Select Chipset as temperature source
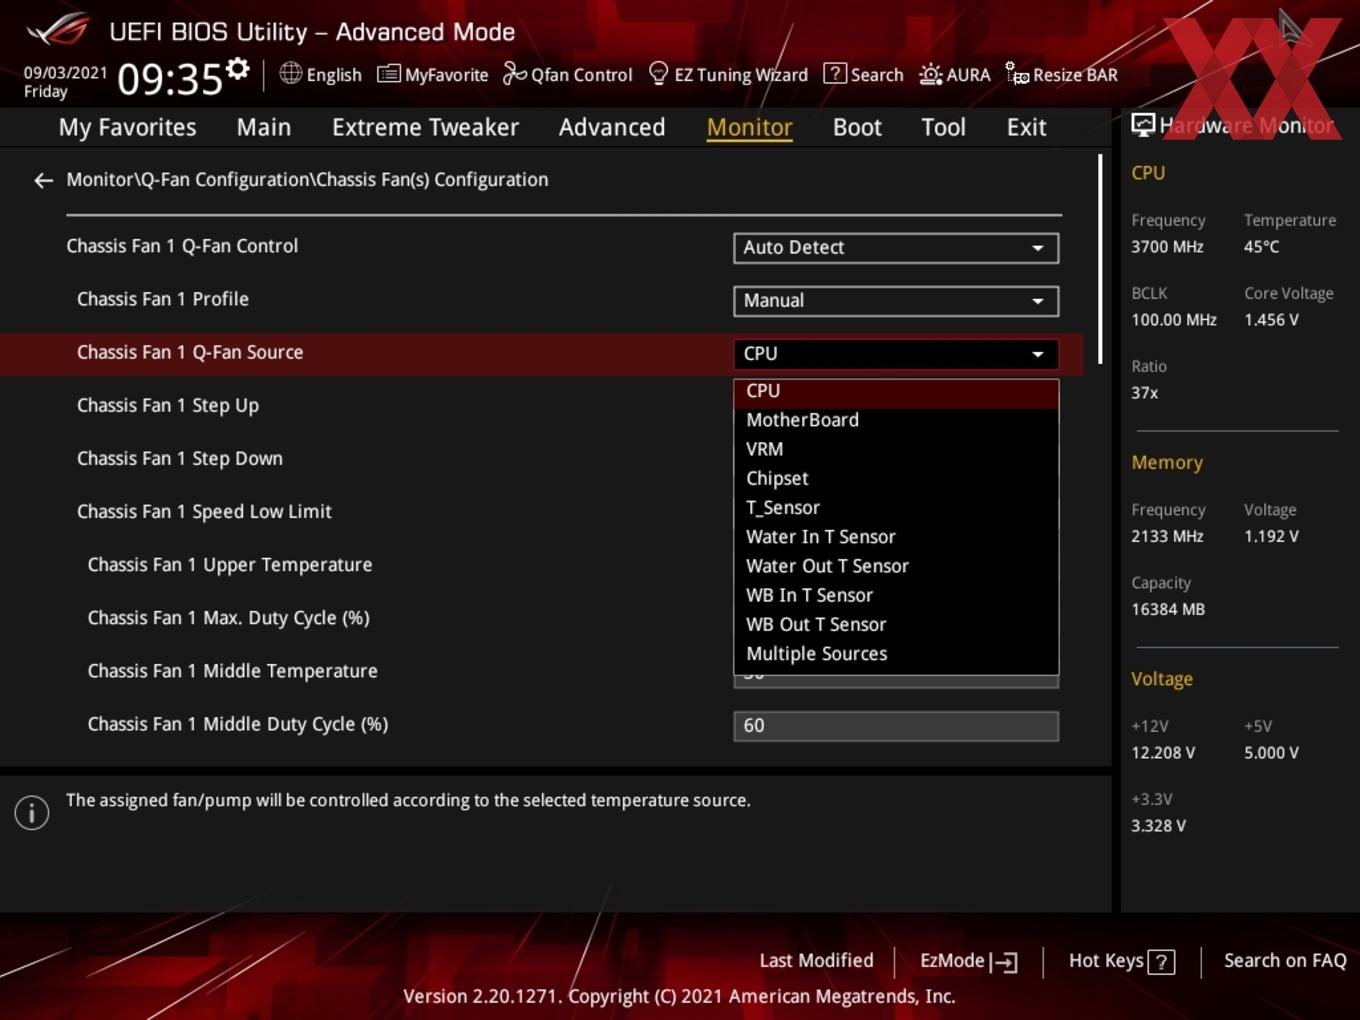 896,479
